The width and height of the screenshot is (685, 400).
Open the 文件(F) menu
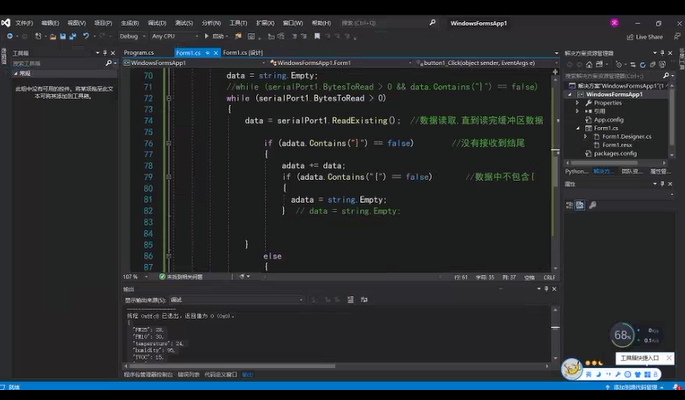[24, 23]
